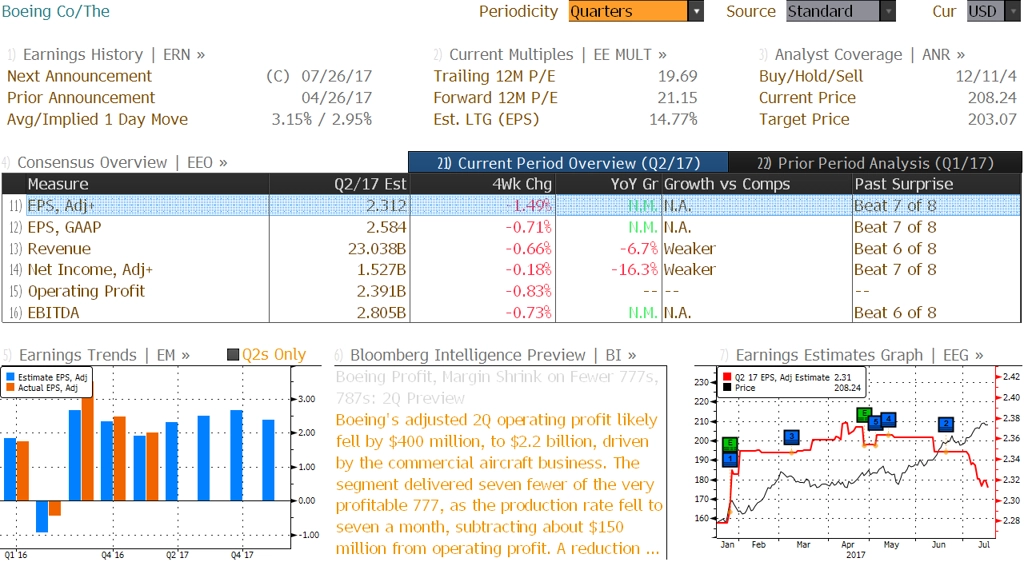Viewport: 1024px width, 562px height.
Task: Toggle the Q2s Only checkbox
Action: pyautogui.click(x=232, y=355)
